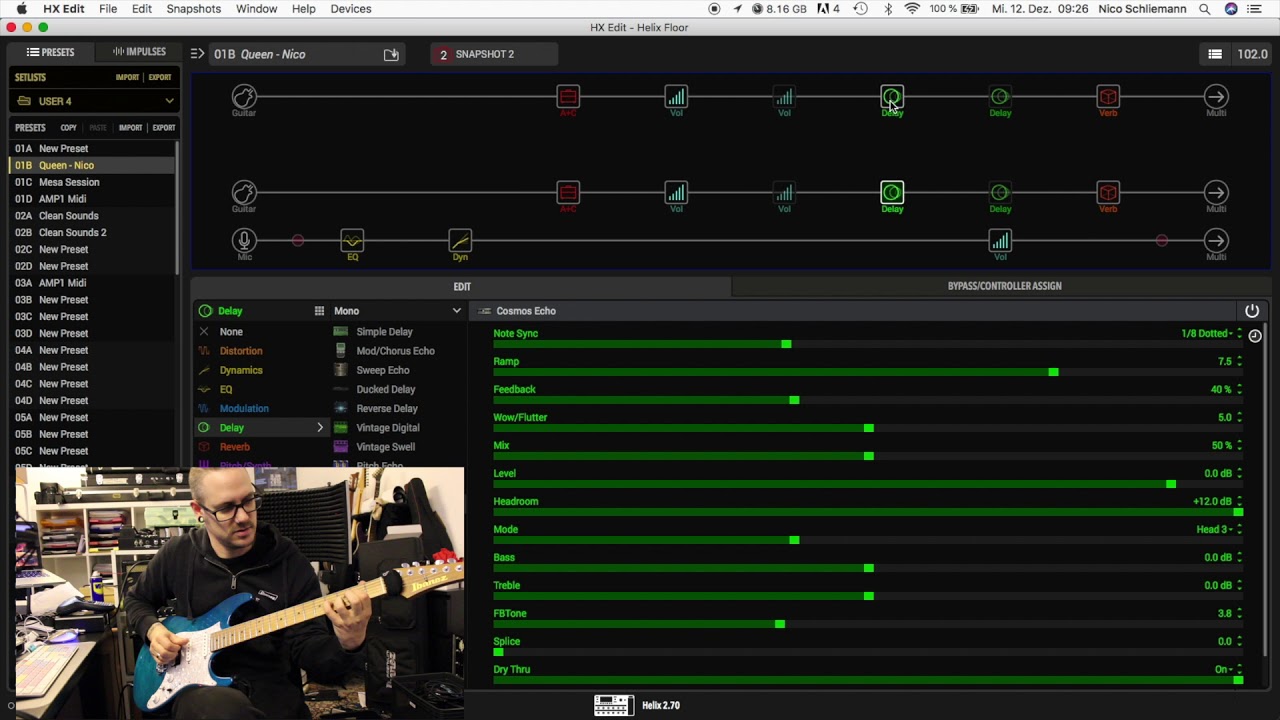1280x720 pixels.
Task: Select the red Verb block in the uppermost signal row
Action: pos(1108,96)
